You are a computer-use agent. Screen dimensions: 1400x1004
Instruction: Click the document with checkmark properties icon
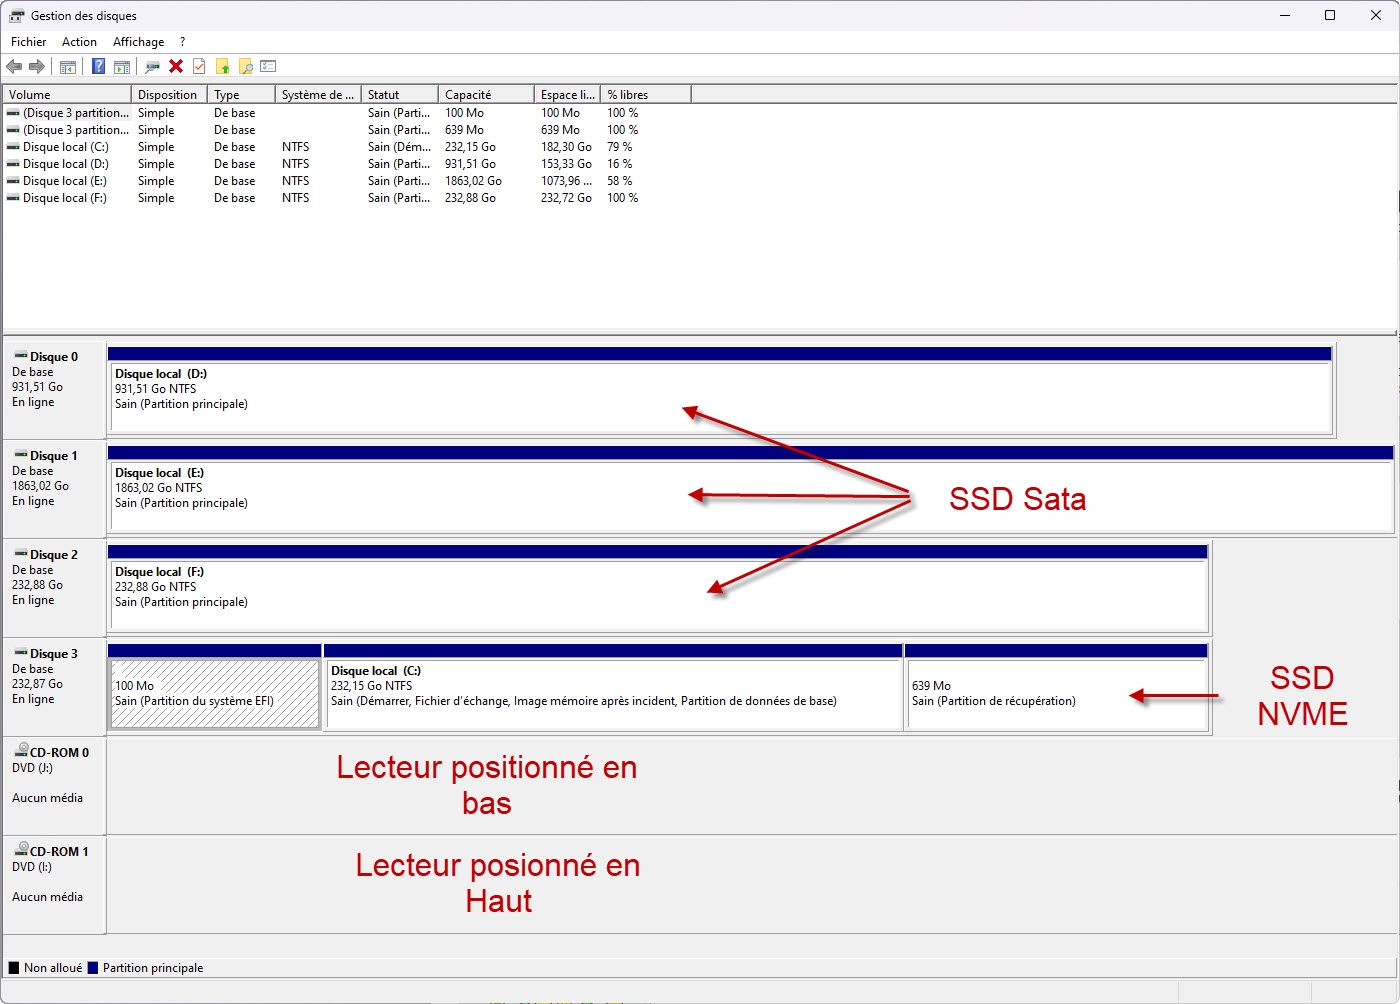tap(199, 67)
